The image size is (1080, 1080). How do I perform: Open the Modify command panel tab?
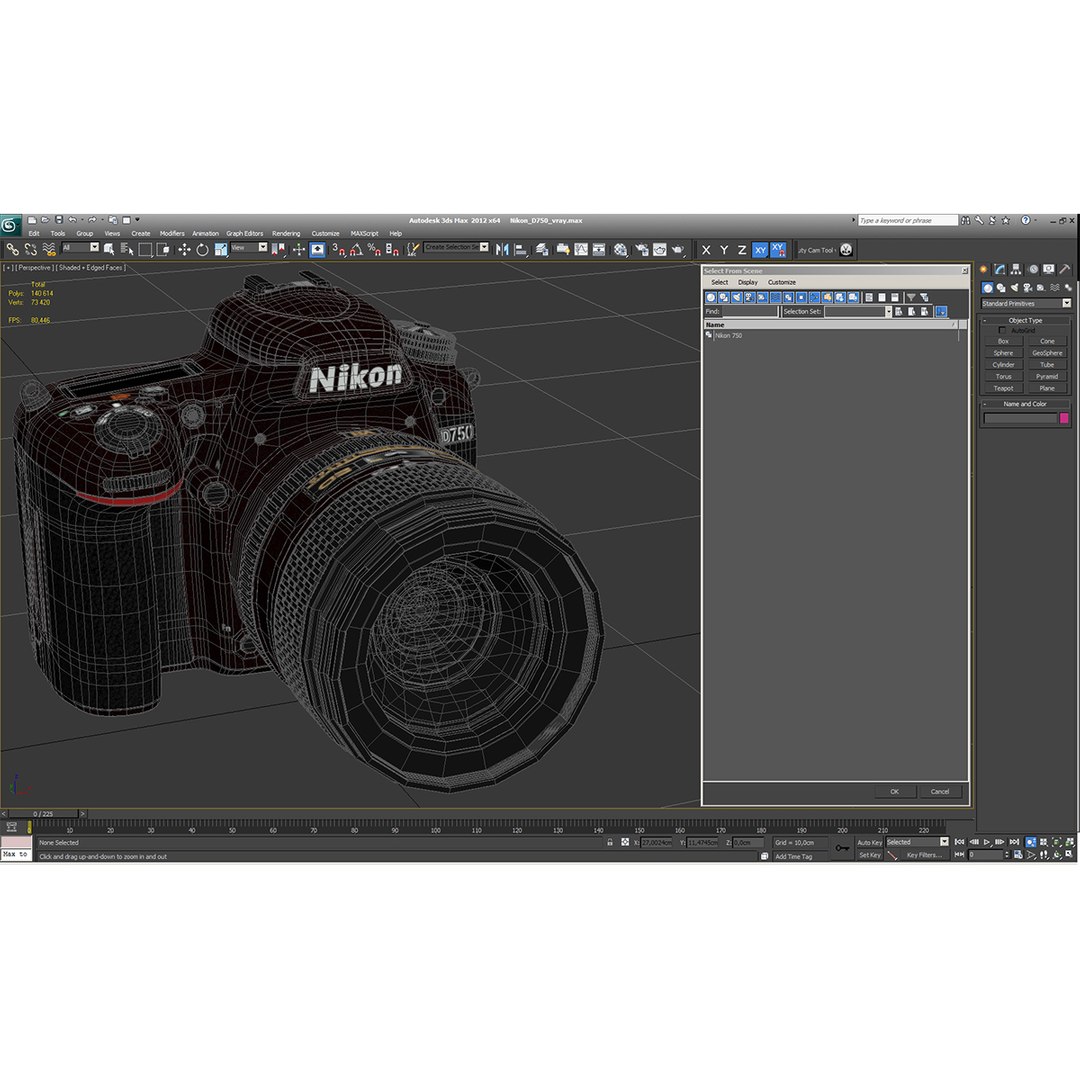[999, 269]
